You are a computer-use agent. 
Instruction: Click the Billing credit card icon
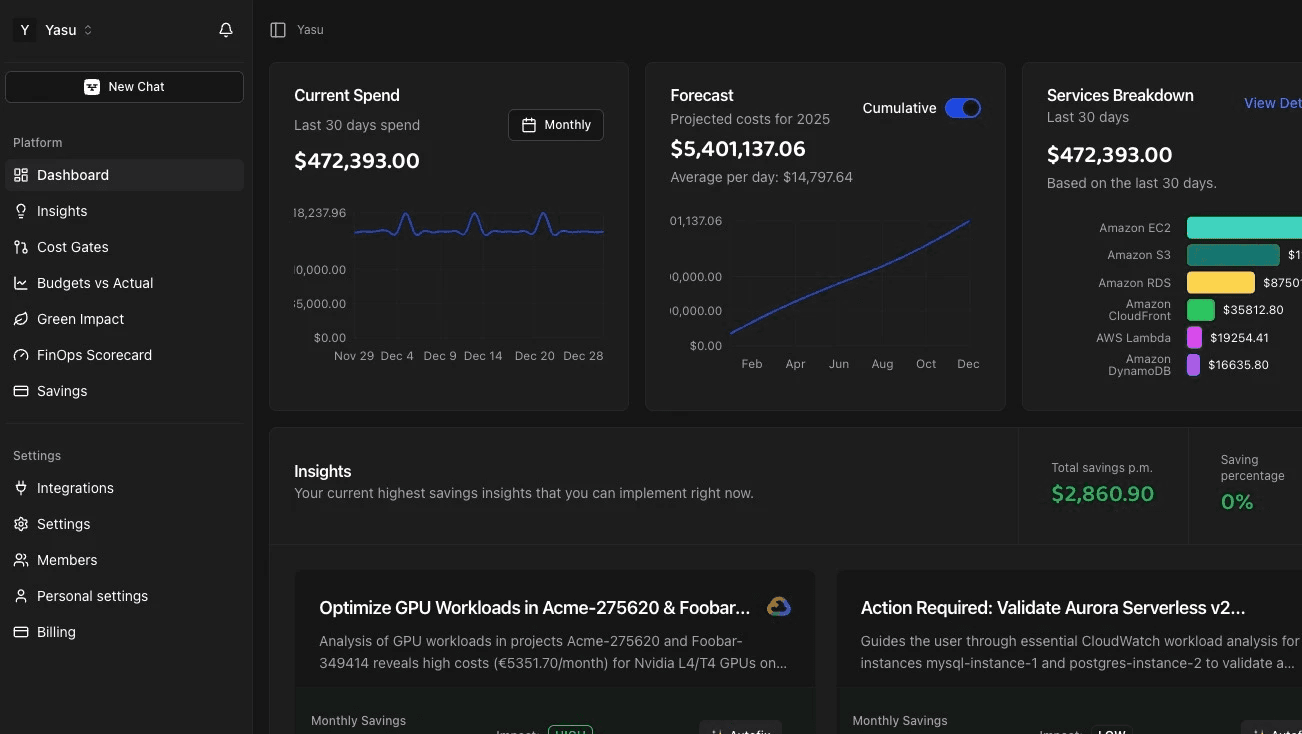(x=21, y=632)
